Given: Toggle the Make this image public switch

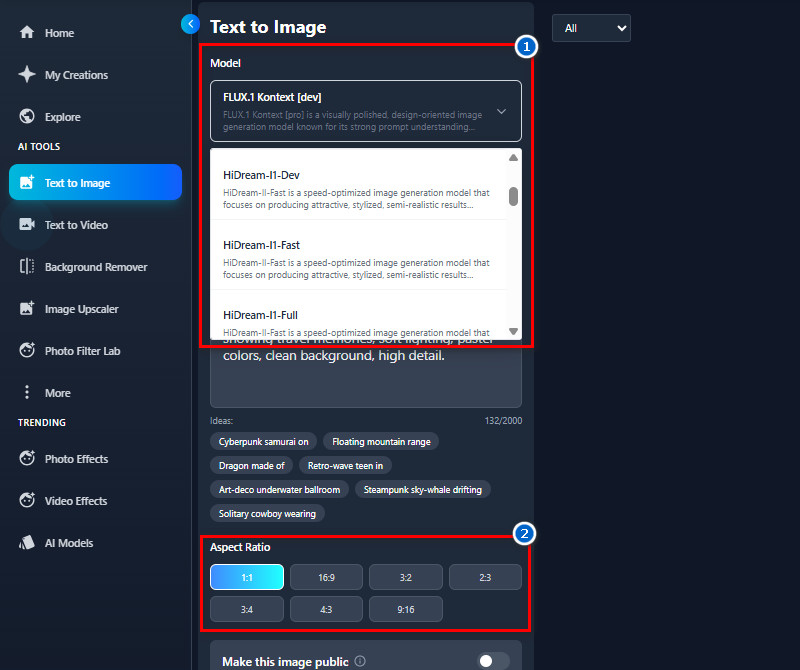Looking at the screenshot, I should (x=493, y=661).
